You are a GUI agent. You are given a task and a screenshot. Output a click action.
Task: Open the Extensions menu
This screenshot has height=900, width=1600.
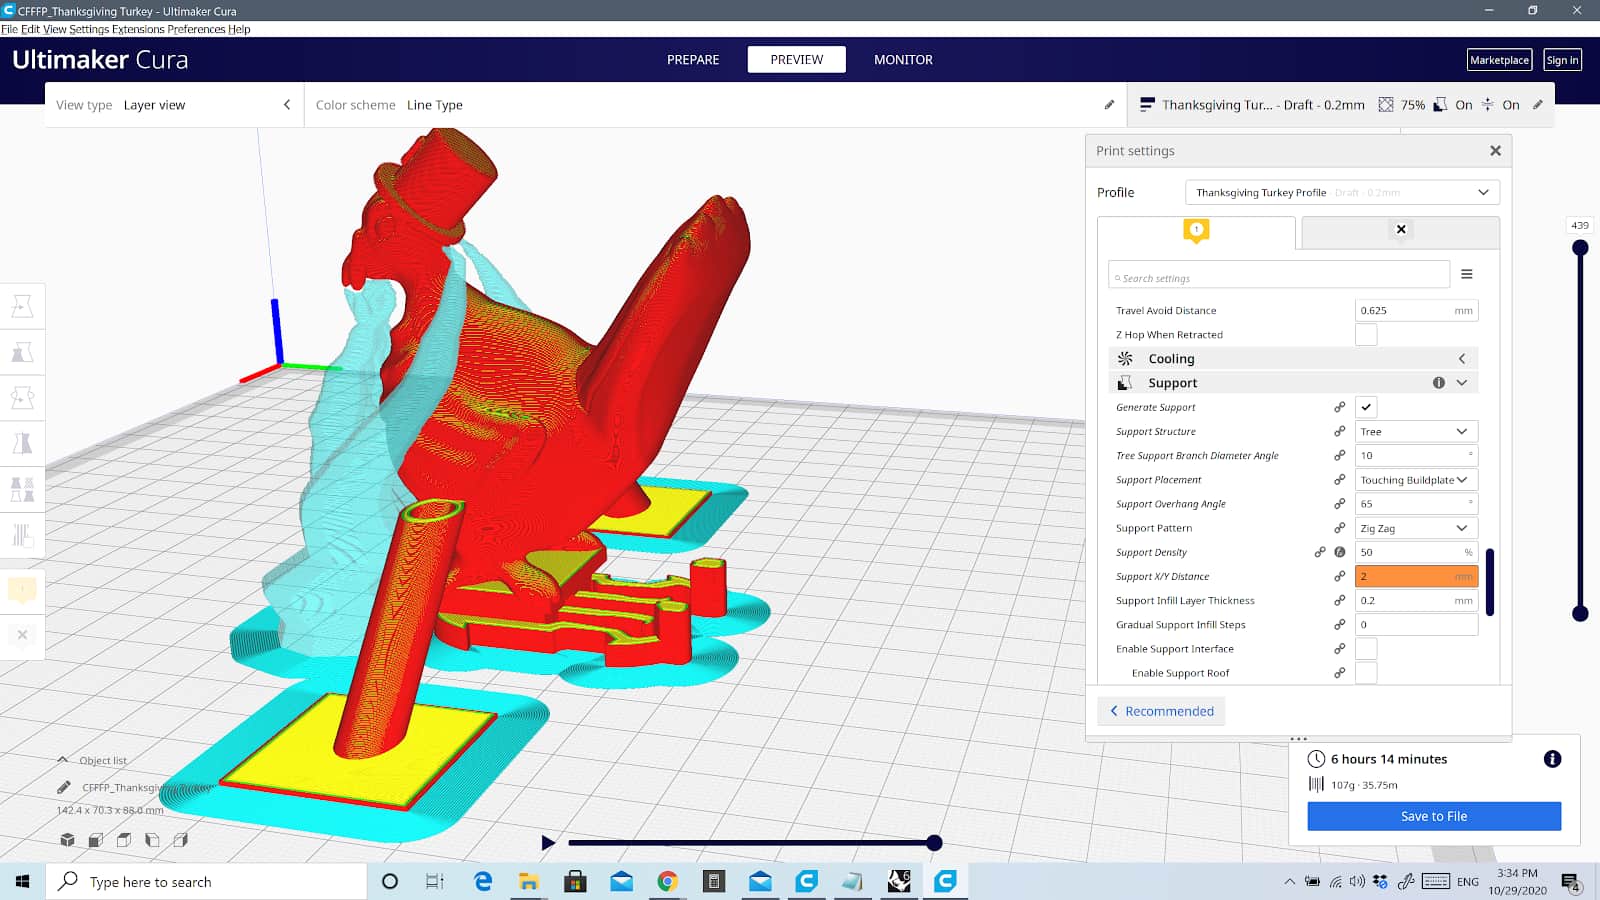[137, 29]
